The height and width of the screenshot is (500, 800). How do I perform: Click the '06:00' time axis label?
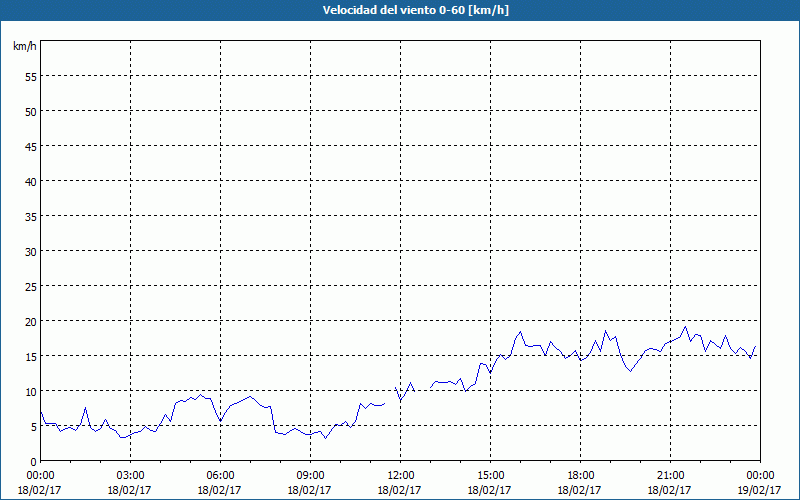click(220, 476)
